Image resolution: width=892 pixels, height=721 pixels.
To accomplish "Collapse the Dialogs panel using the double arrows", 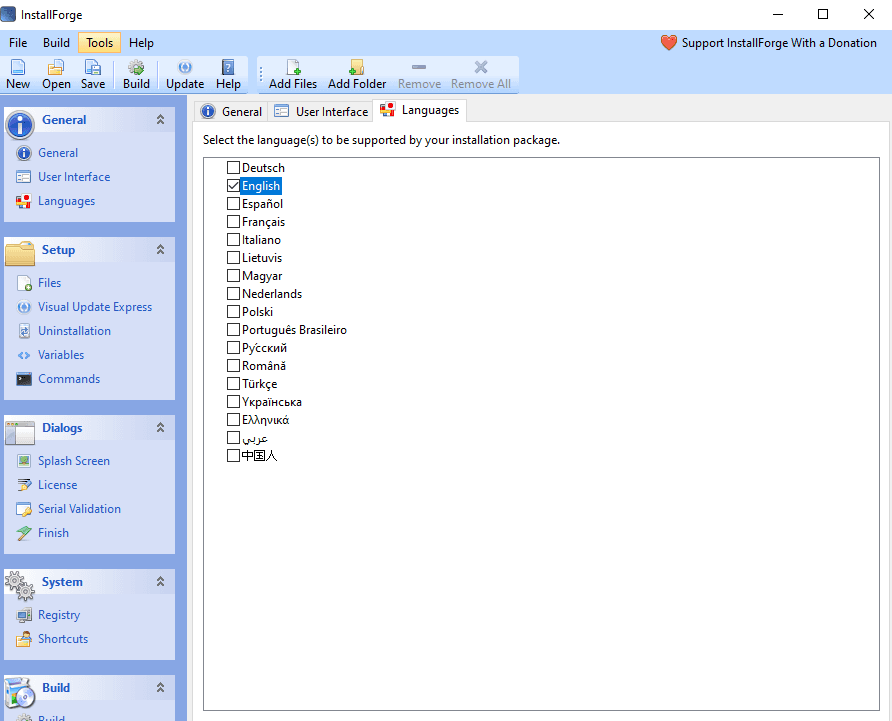I will [x=158, y=427].
